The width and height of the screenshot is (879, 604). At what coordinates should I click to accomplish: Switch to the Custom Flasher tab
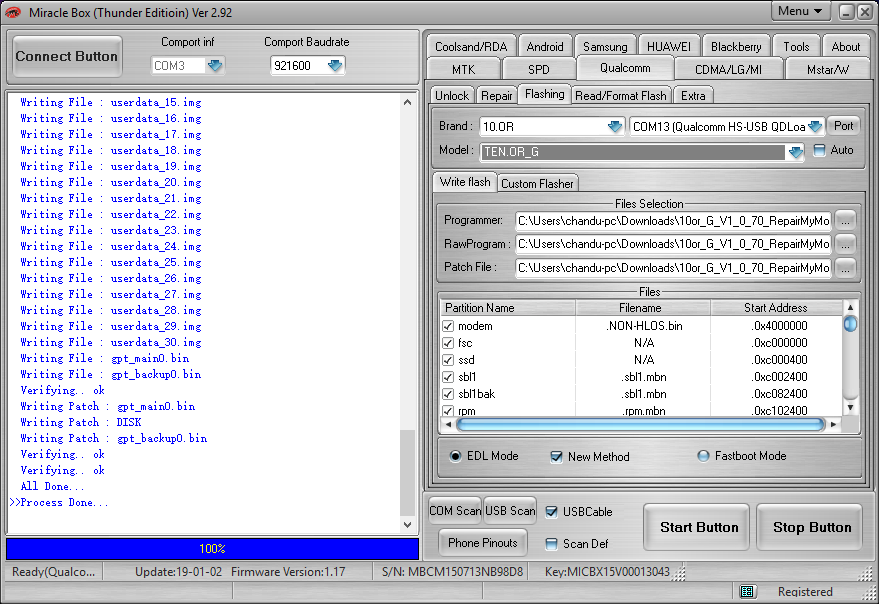[537, 183]
